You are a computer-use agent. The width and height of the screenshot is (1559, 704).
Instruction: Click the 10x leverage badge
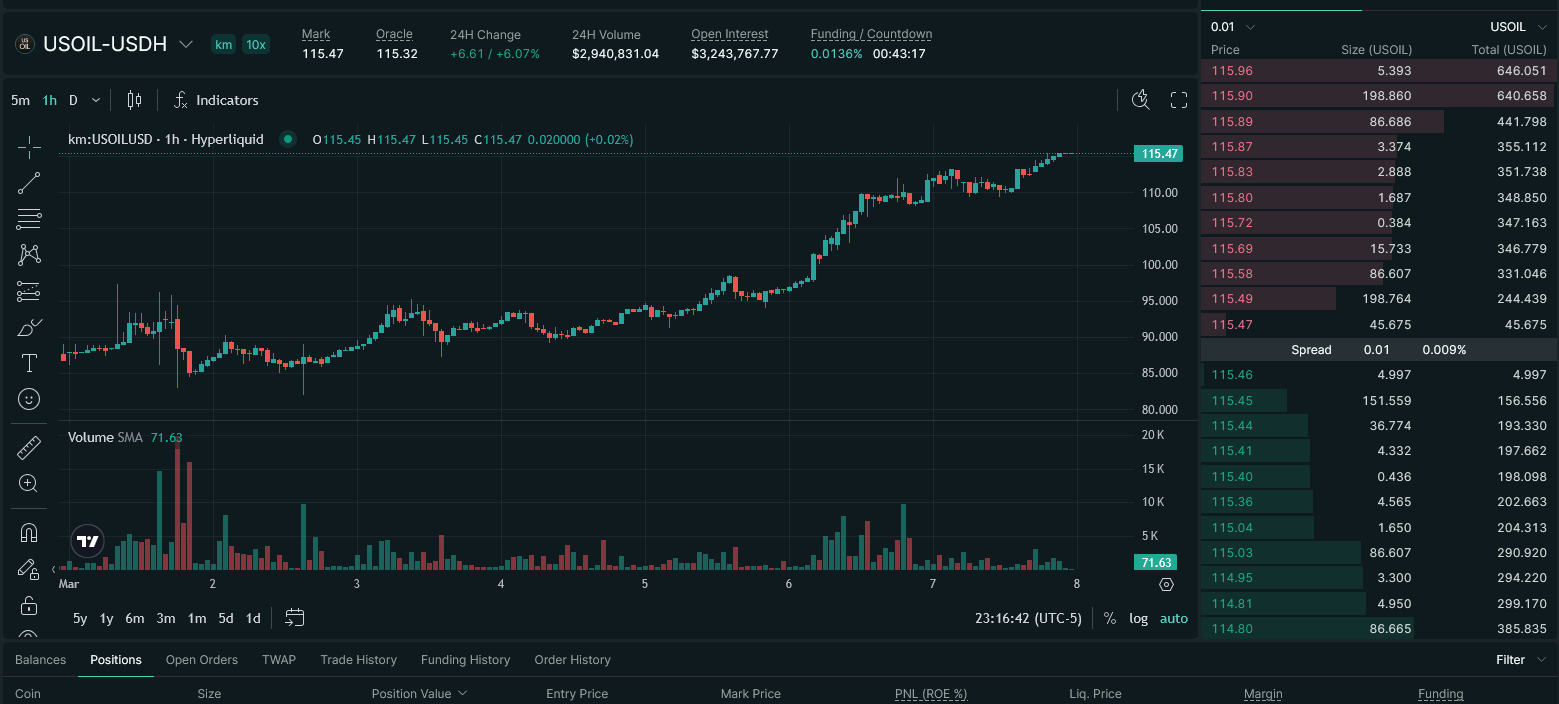tap(256, 44)
